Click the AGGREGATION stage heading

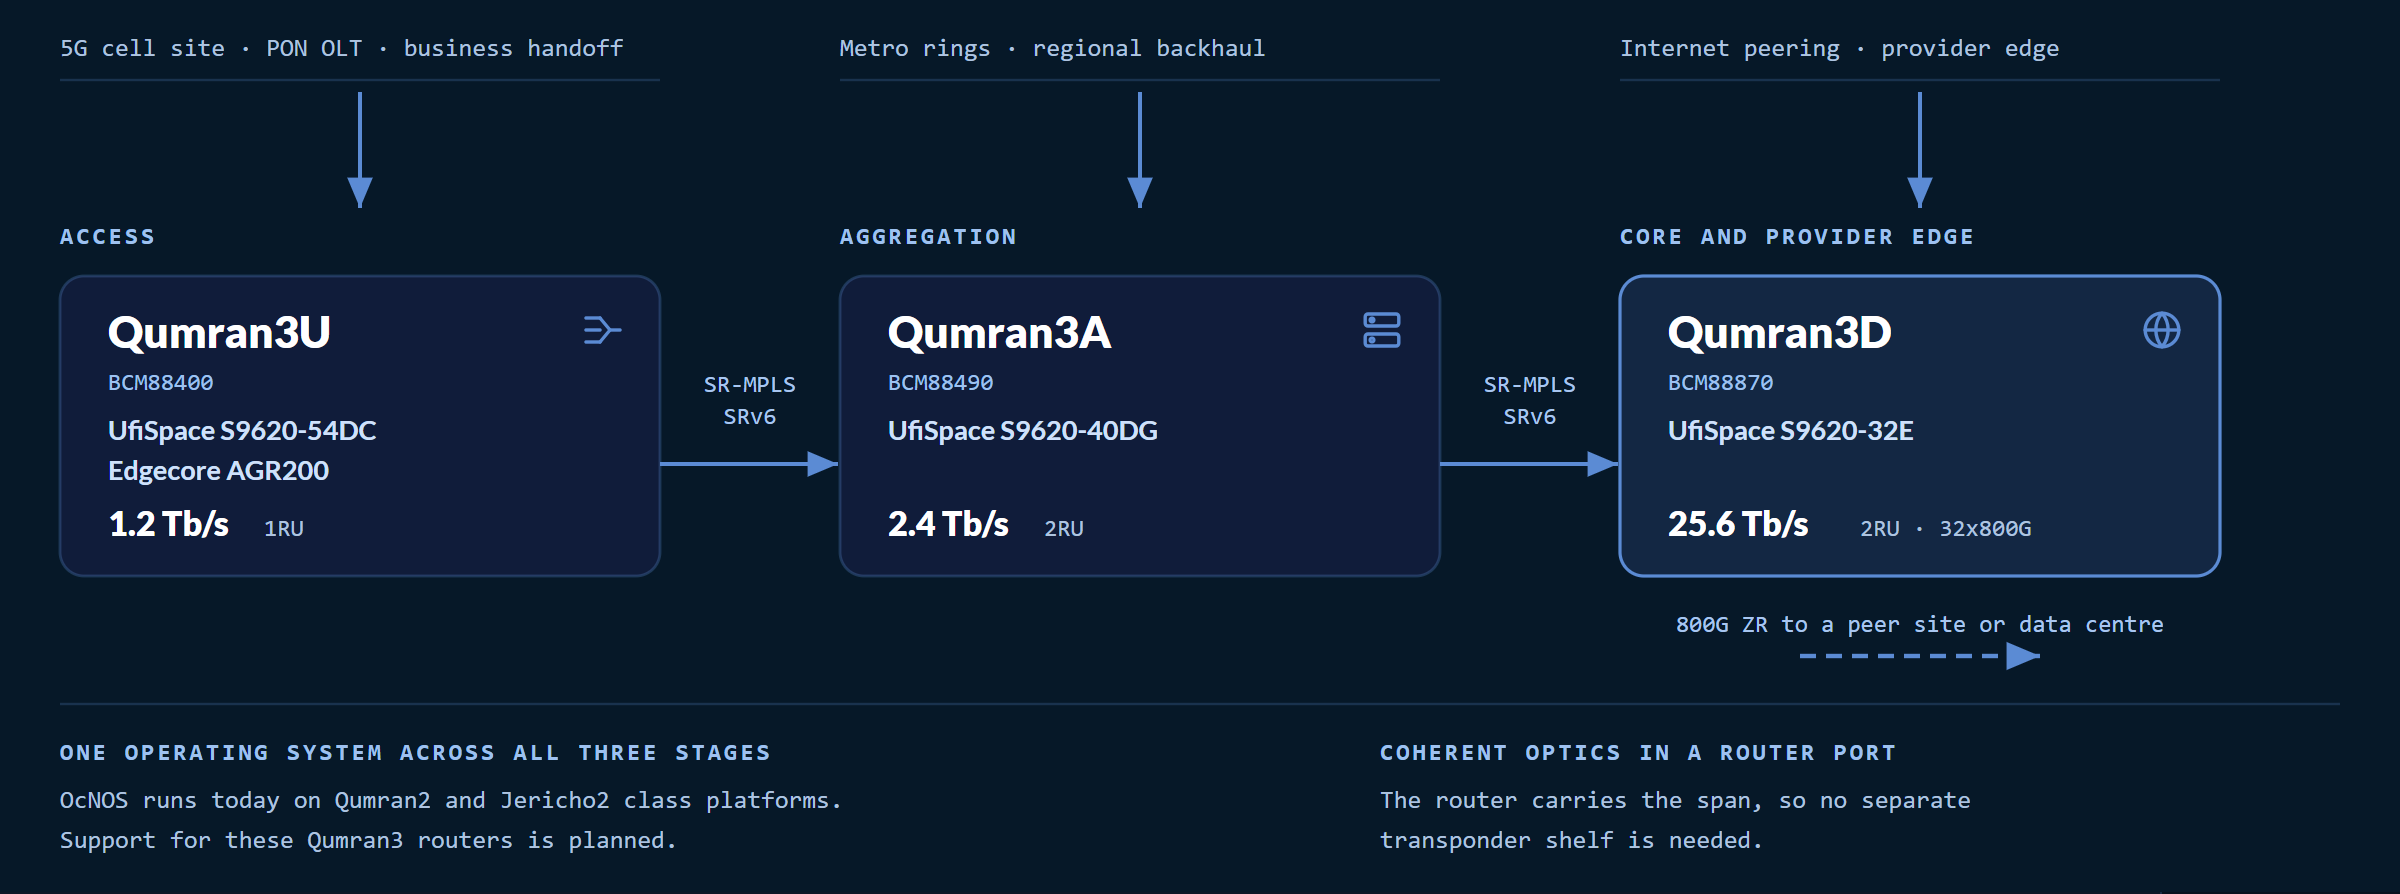[928, 237]
